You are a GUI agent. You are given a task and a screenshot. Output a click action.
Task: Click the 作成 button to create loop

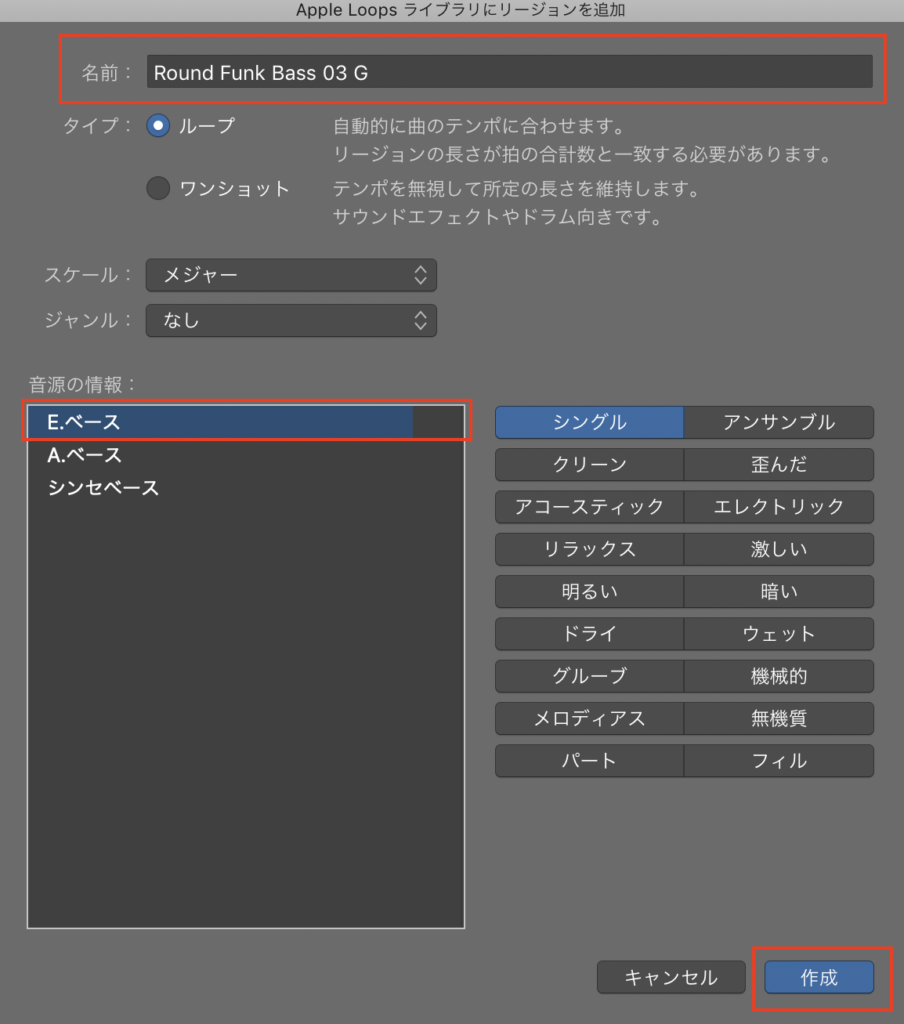tap(820, 978)
